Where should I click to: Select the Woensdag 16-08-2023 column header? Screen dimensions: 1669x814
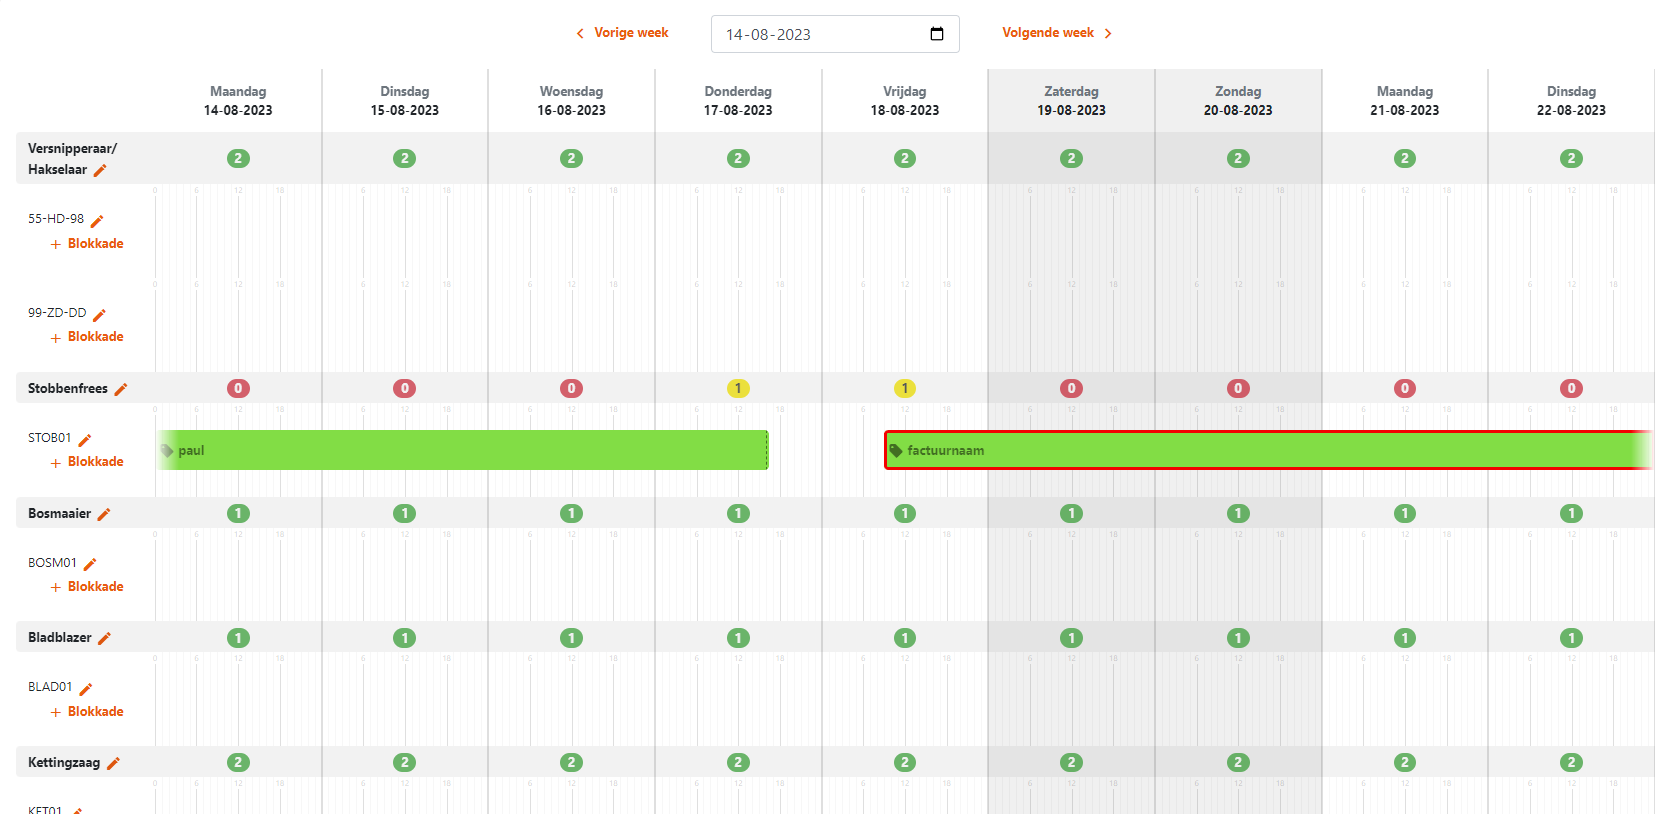pos(571,101)
